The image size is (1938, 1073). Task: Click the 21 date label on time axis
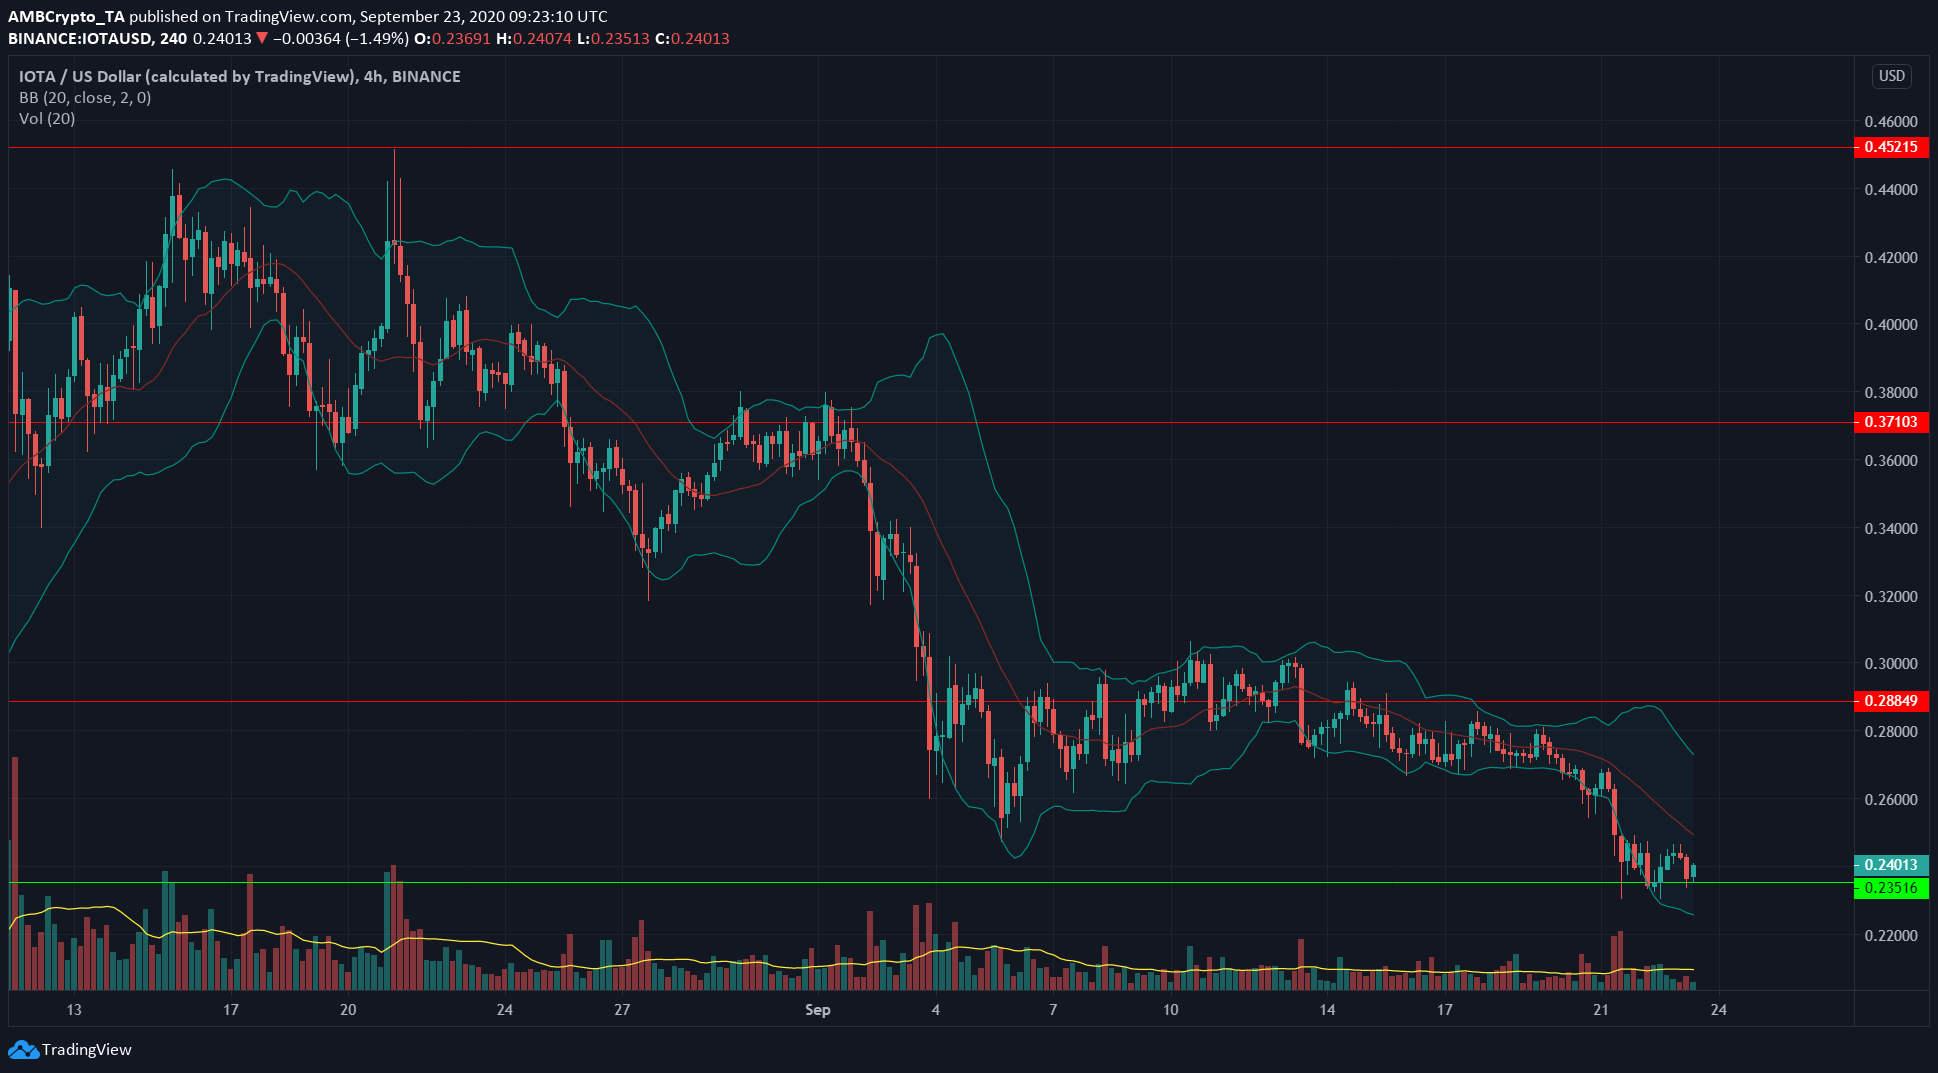point(1600,1010)
